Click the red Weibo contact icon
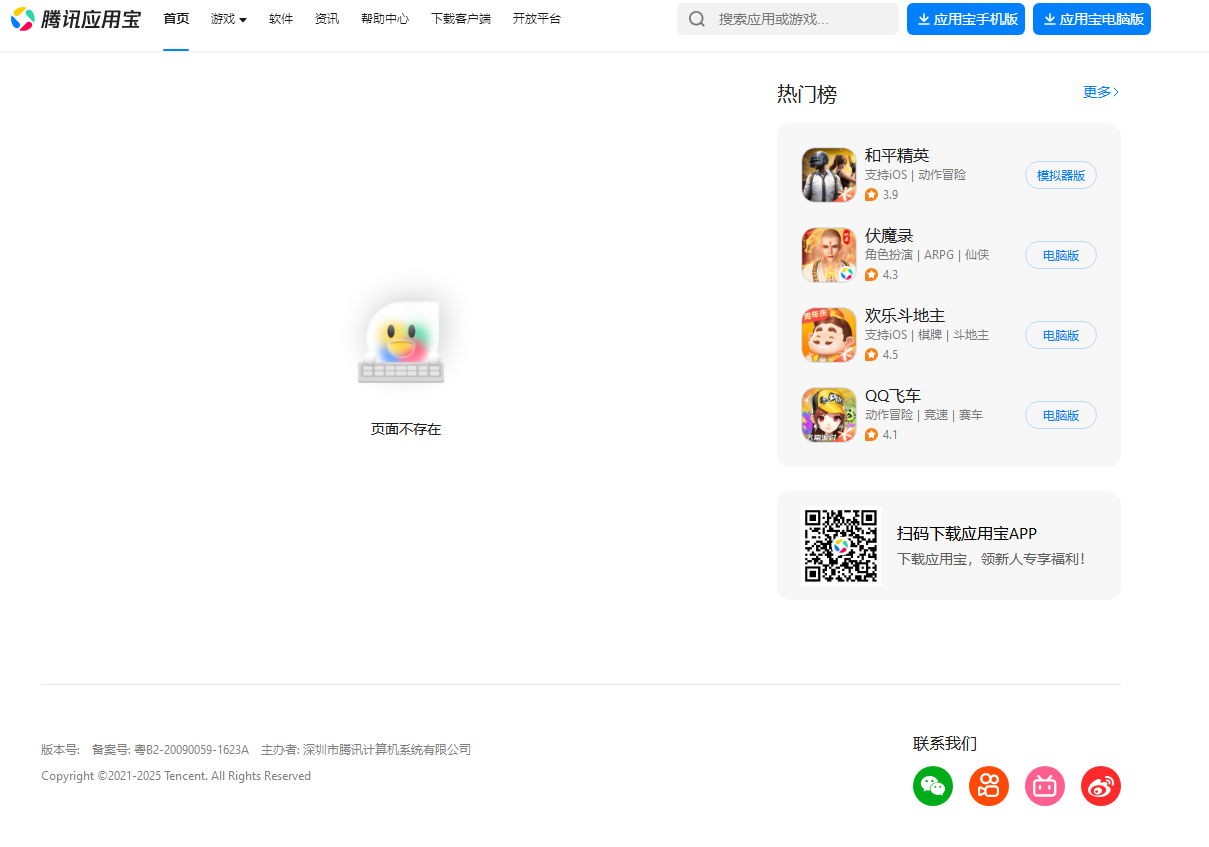 pyautogui.click(x=1100, y=786)
